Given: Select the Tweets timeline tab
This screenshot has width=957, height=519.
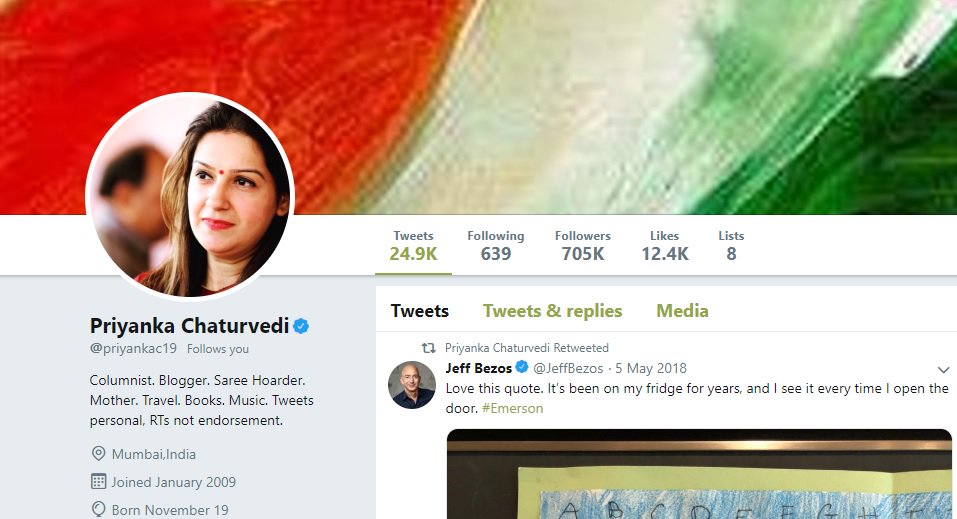Looking at the screenshot, I should (x=420, y=311).
